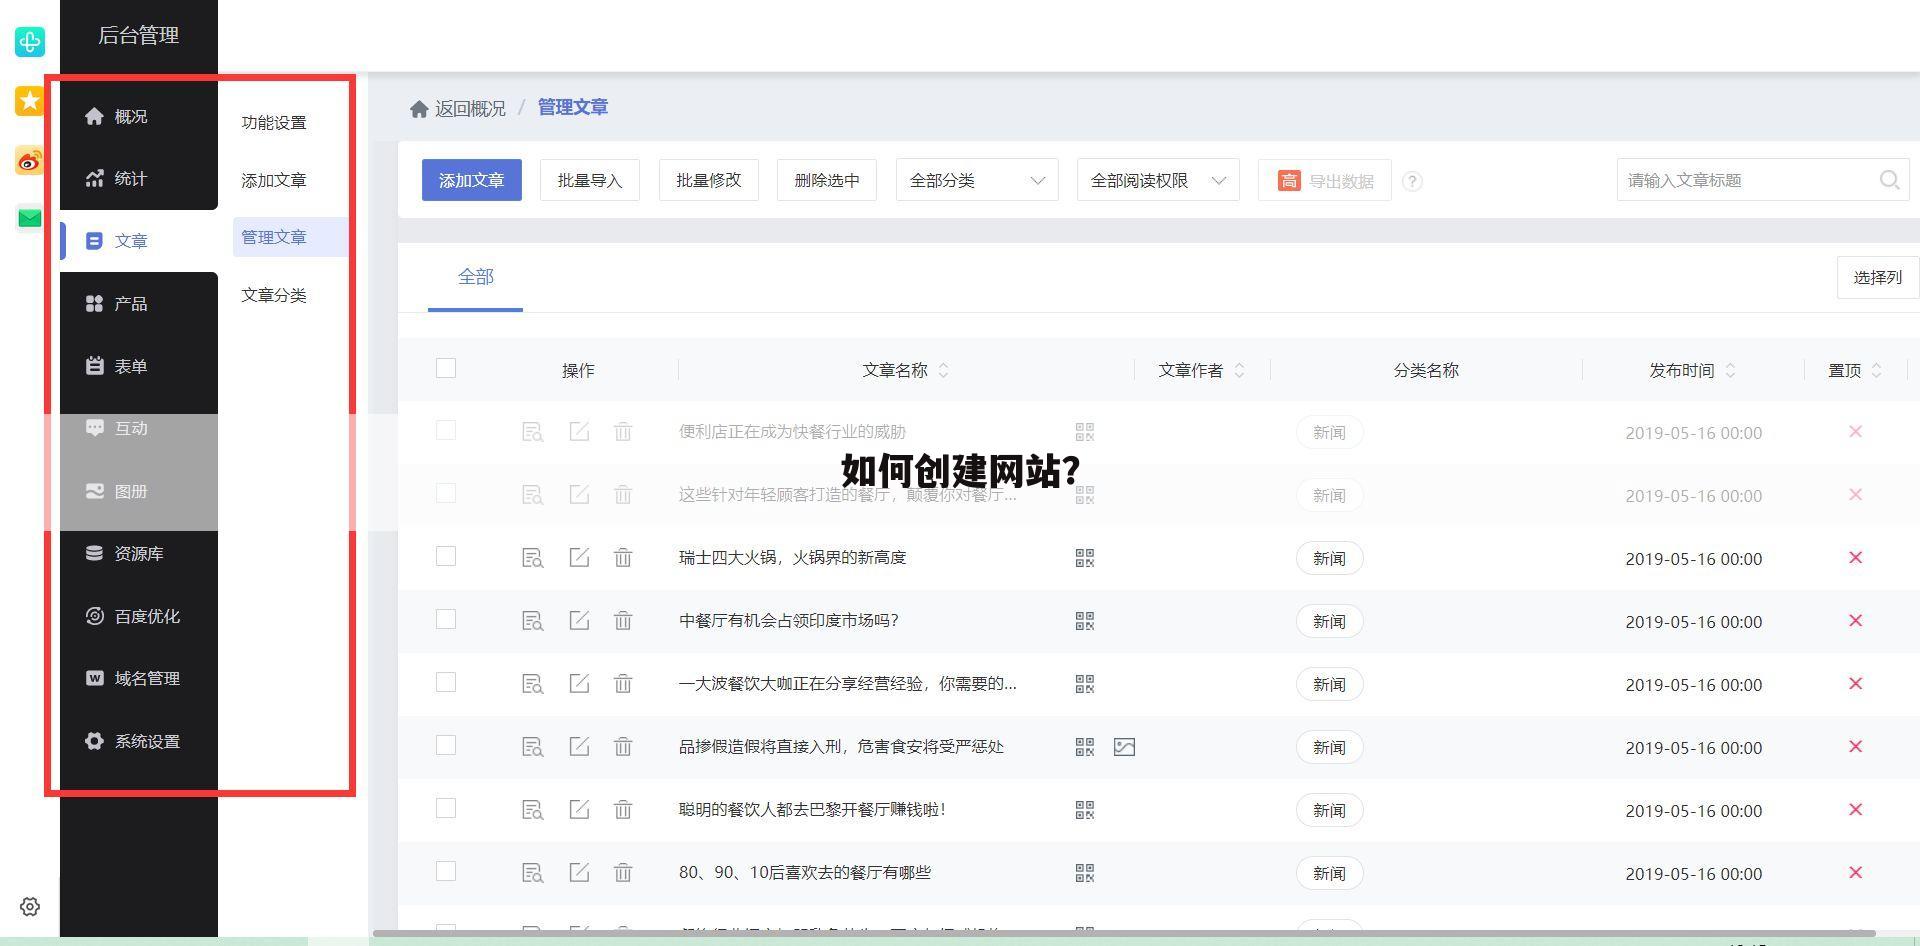This screenshot has width=1920, height=946.
Task: Click the 删除选中 button
Action: coord(827,180)
